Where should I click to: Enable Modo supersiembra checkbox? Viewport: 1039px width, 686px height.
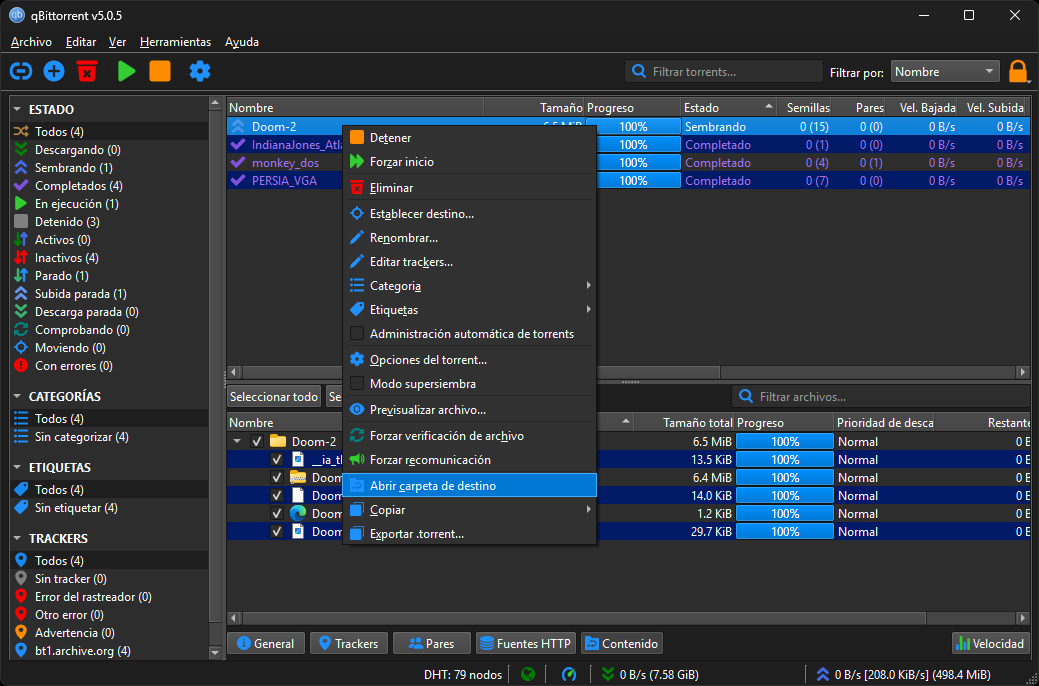pos(357,384)
